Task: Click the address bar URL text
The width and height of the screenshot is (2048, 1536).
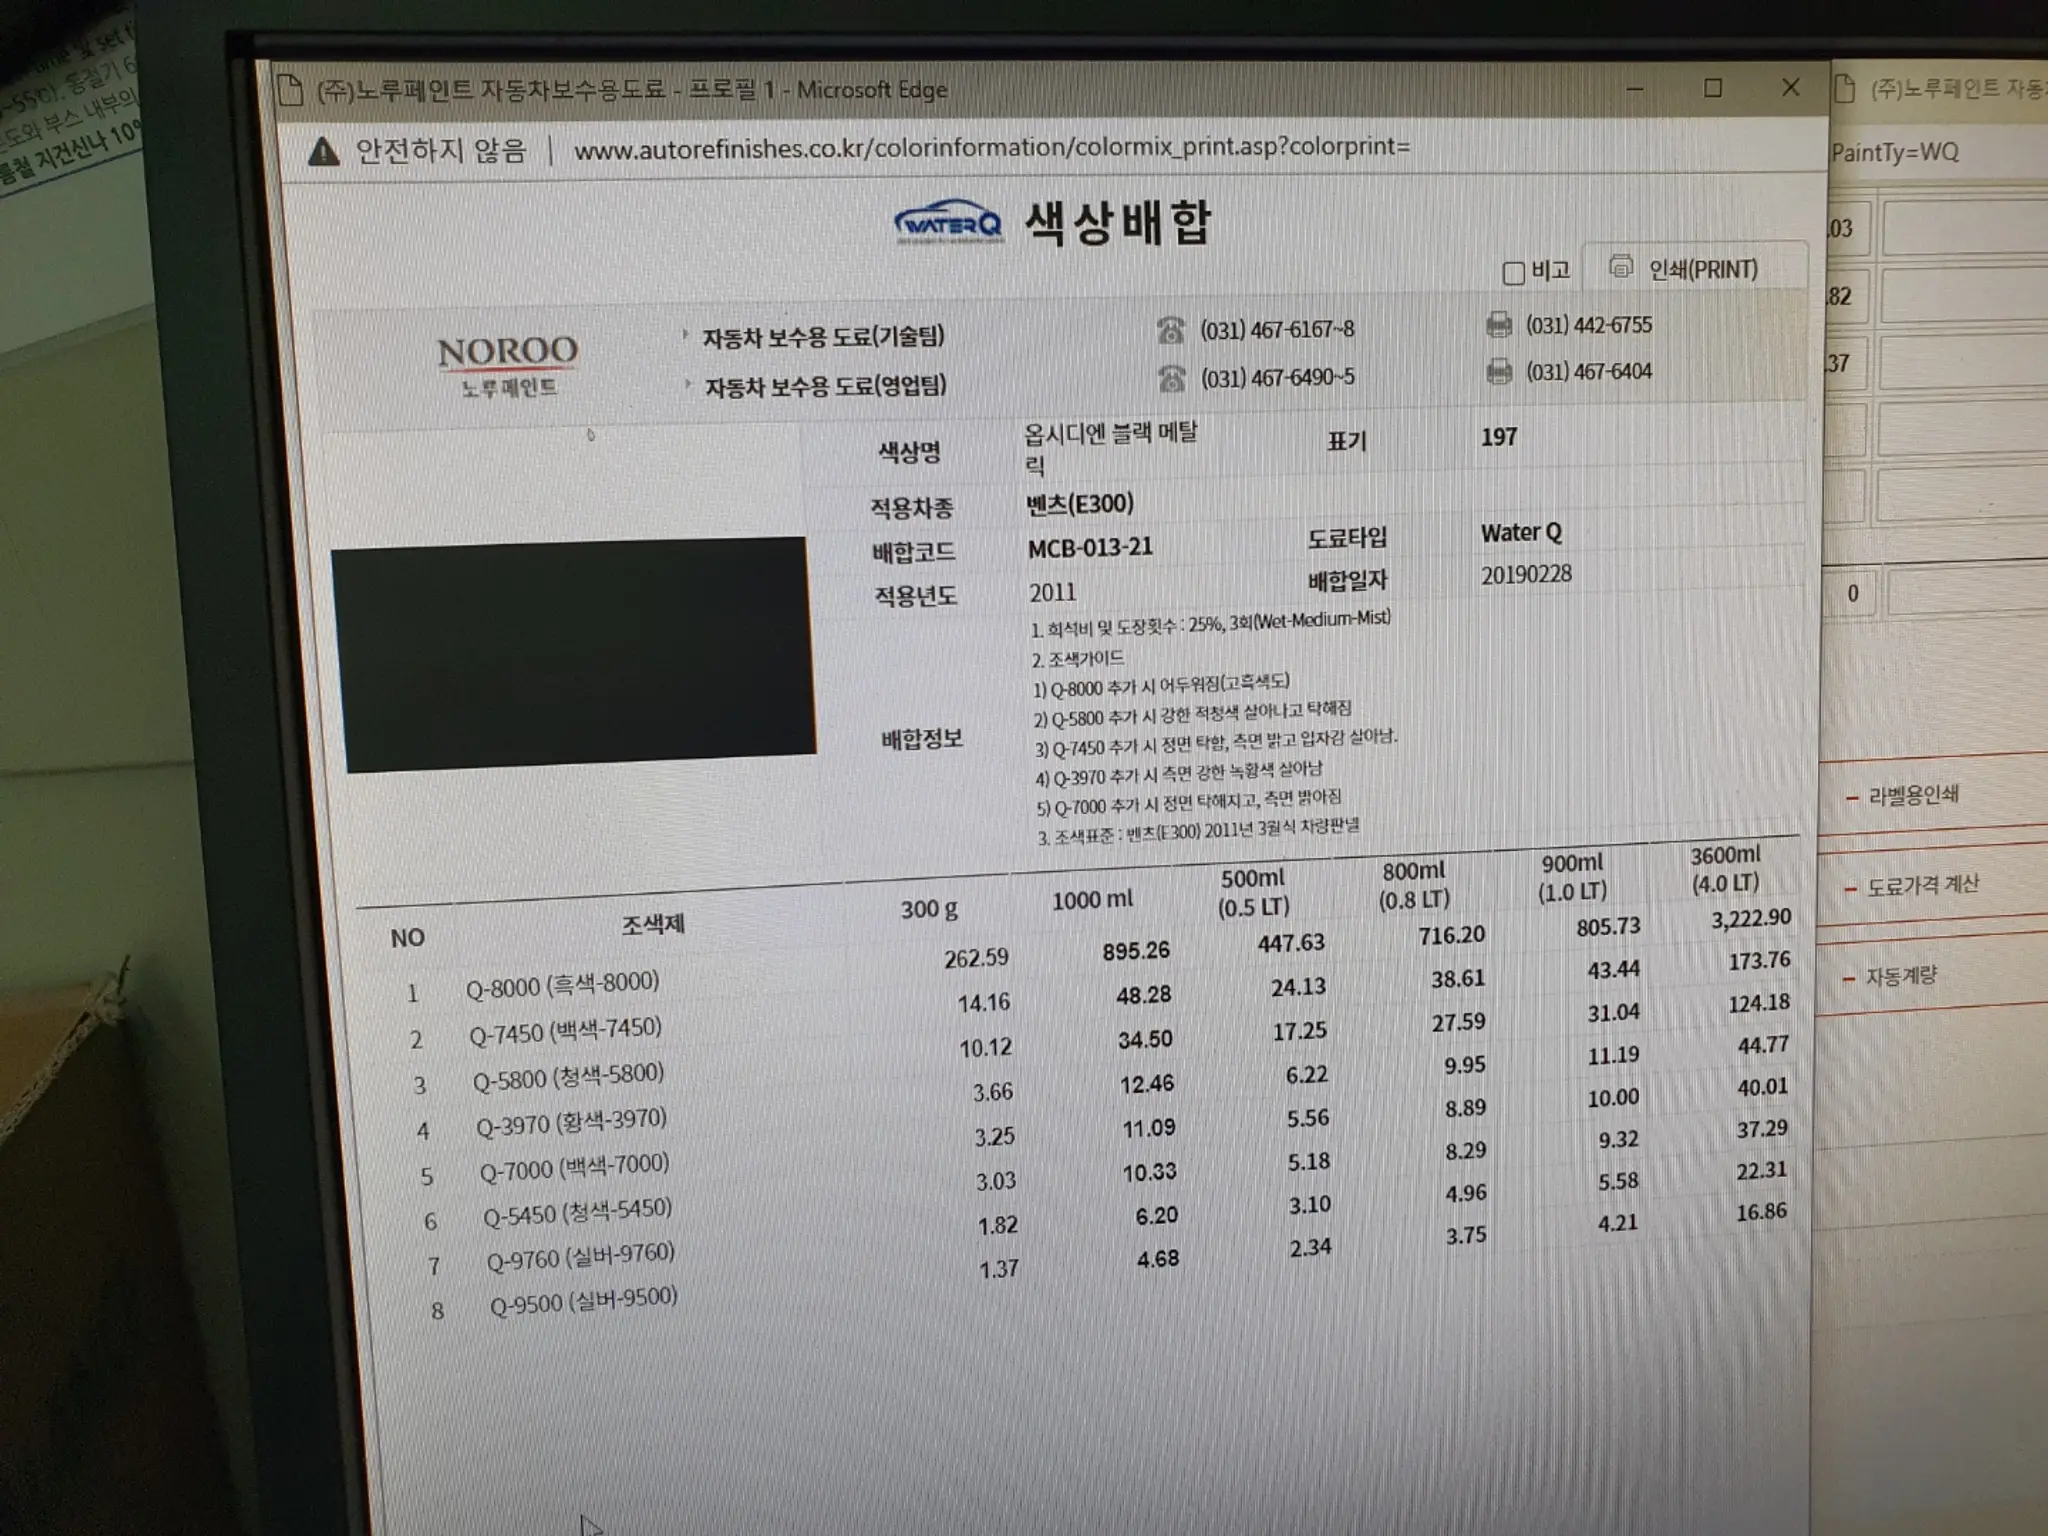Action: pos(990,148)
